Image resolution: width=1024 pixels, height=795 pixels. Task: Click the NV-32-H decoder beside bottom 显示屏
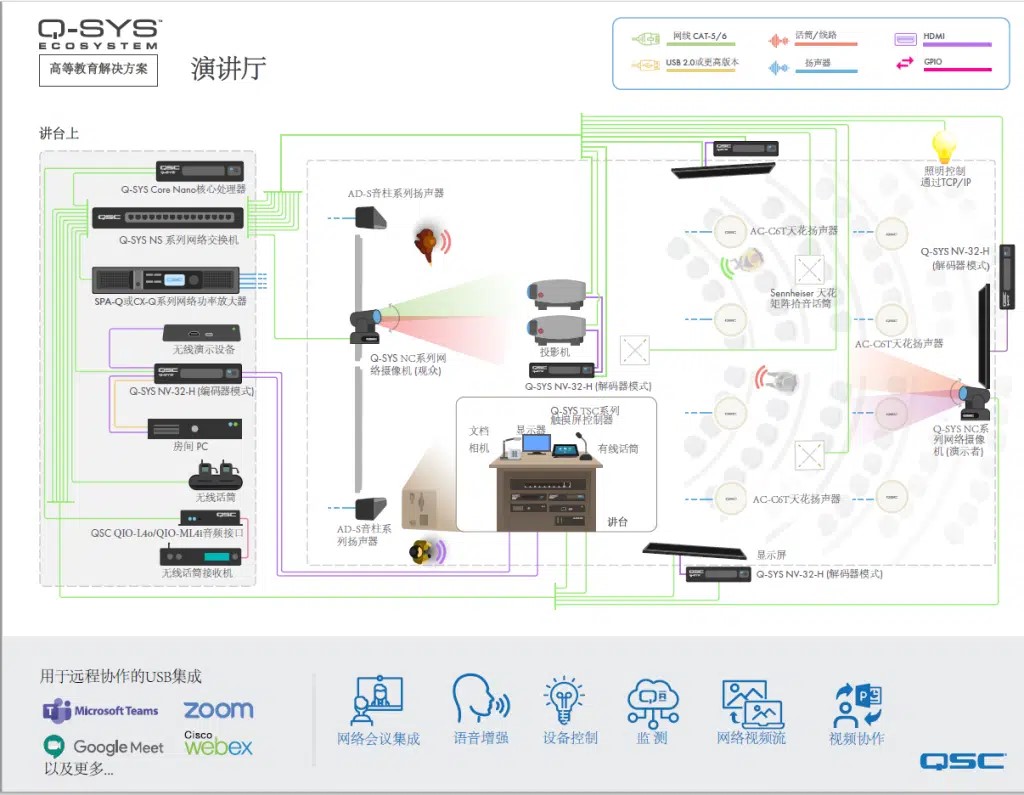[718, 574]
